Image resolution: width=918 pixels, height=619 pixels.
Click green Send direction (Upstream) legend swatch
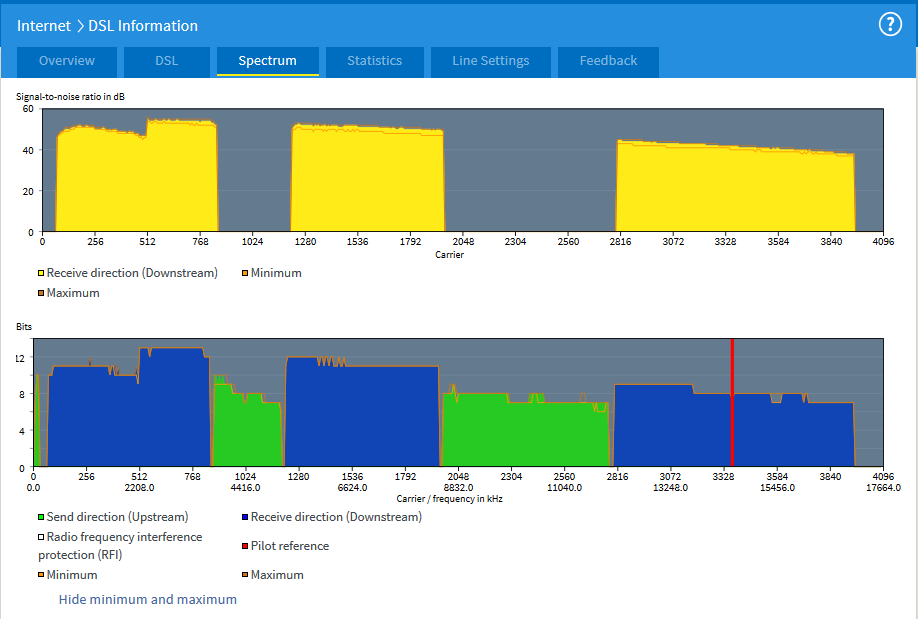click(41, 518)
